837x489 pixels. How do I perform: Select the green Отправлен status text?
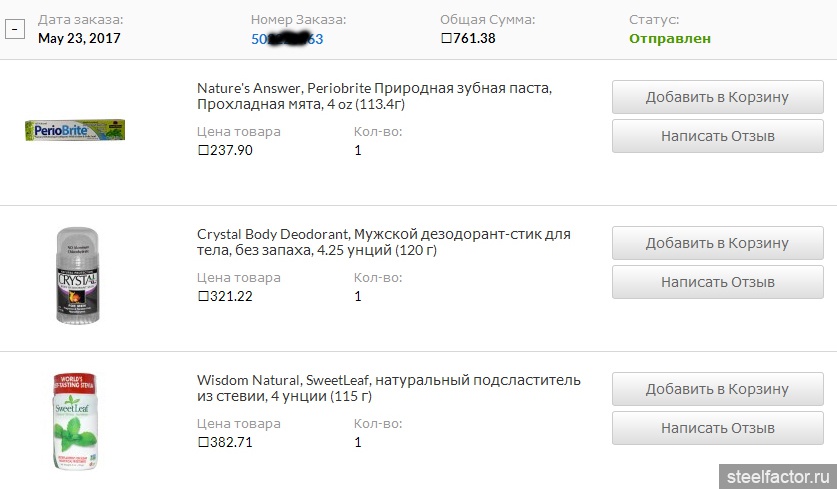tap(670, 38)
